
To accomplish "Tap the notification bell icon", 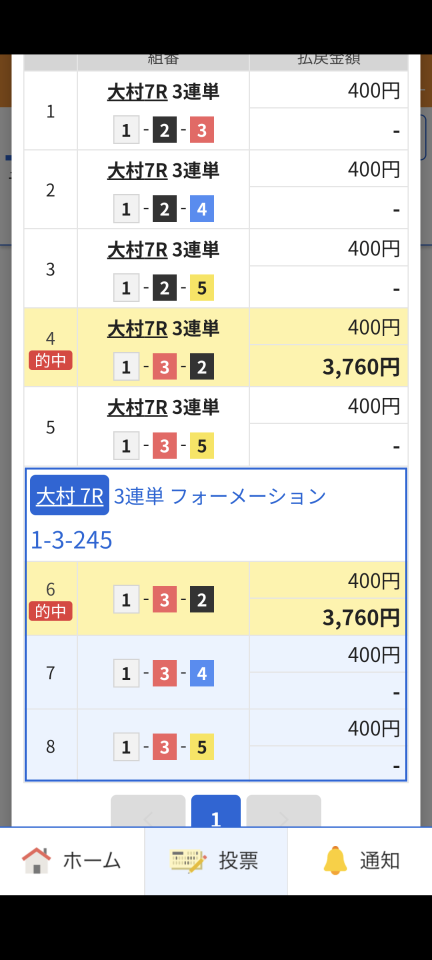I will click(x=335, y=860).
